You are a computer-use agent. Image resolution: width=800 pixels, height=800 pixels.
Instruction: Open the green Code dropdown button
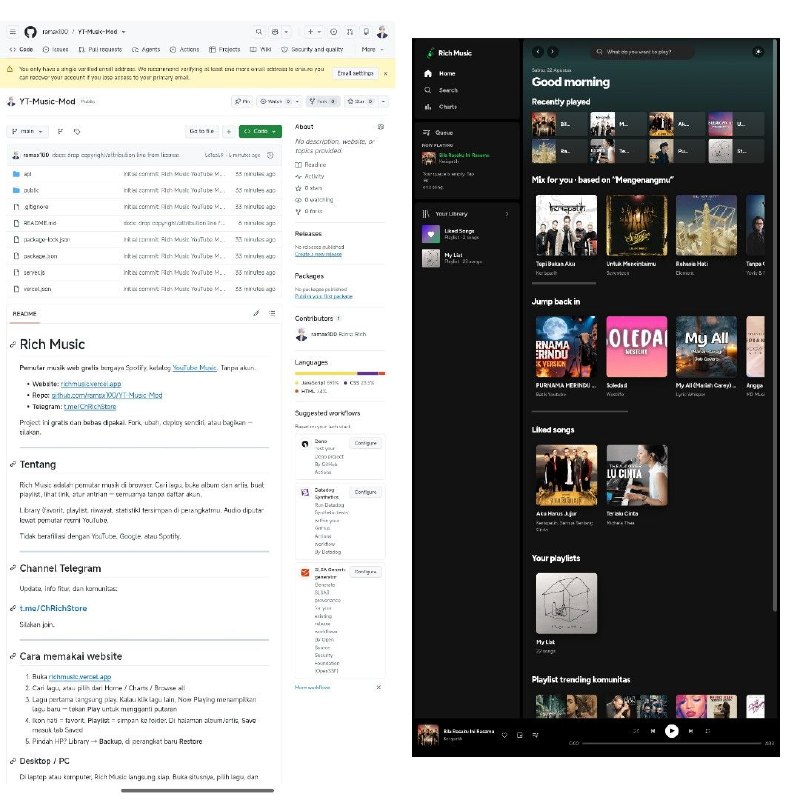click(x=260, y=132)
